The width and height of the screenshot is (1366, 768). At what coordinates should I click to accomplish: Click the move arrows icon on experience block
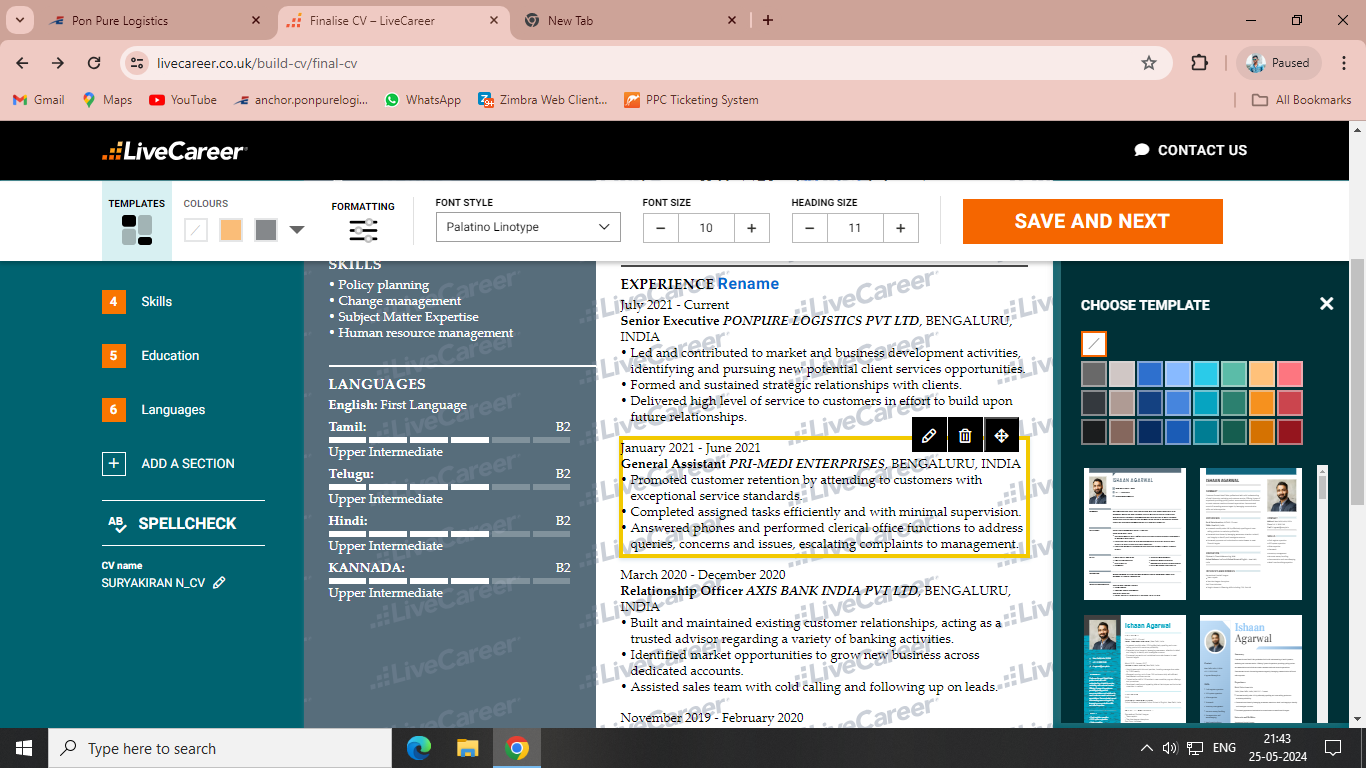click(x=1001, y=435)
